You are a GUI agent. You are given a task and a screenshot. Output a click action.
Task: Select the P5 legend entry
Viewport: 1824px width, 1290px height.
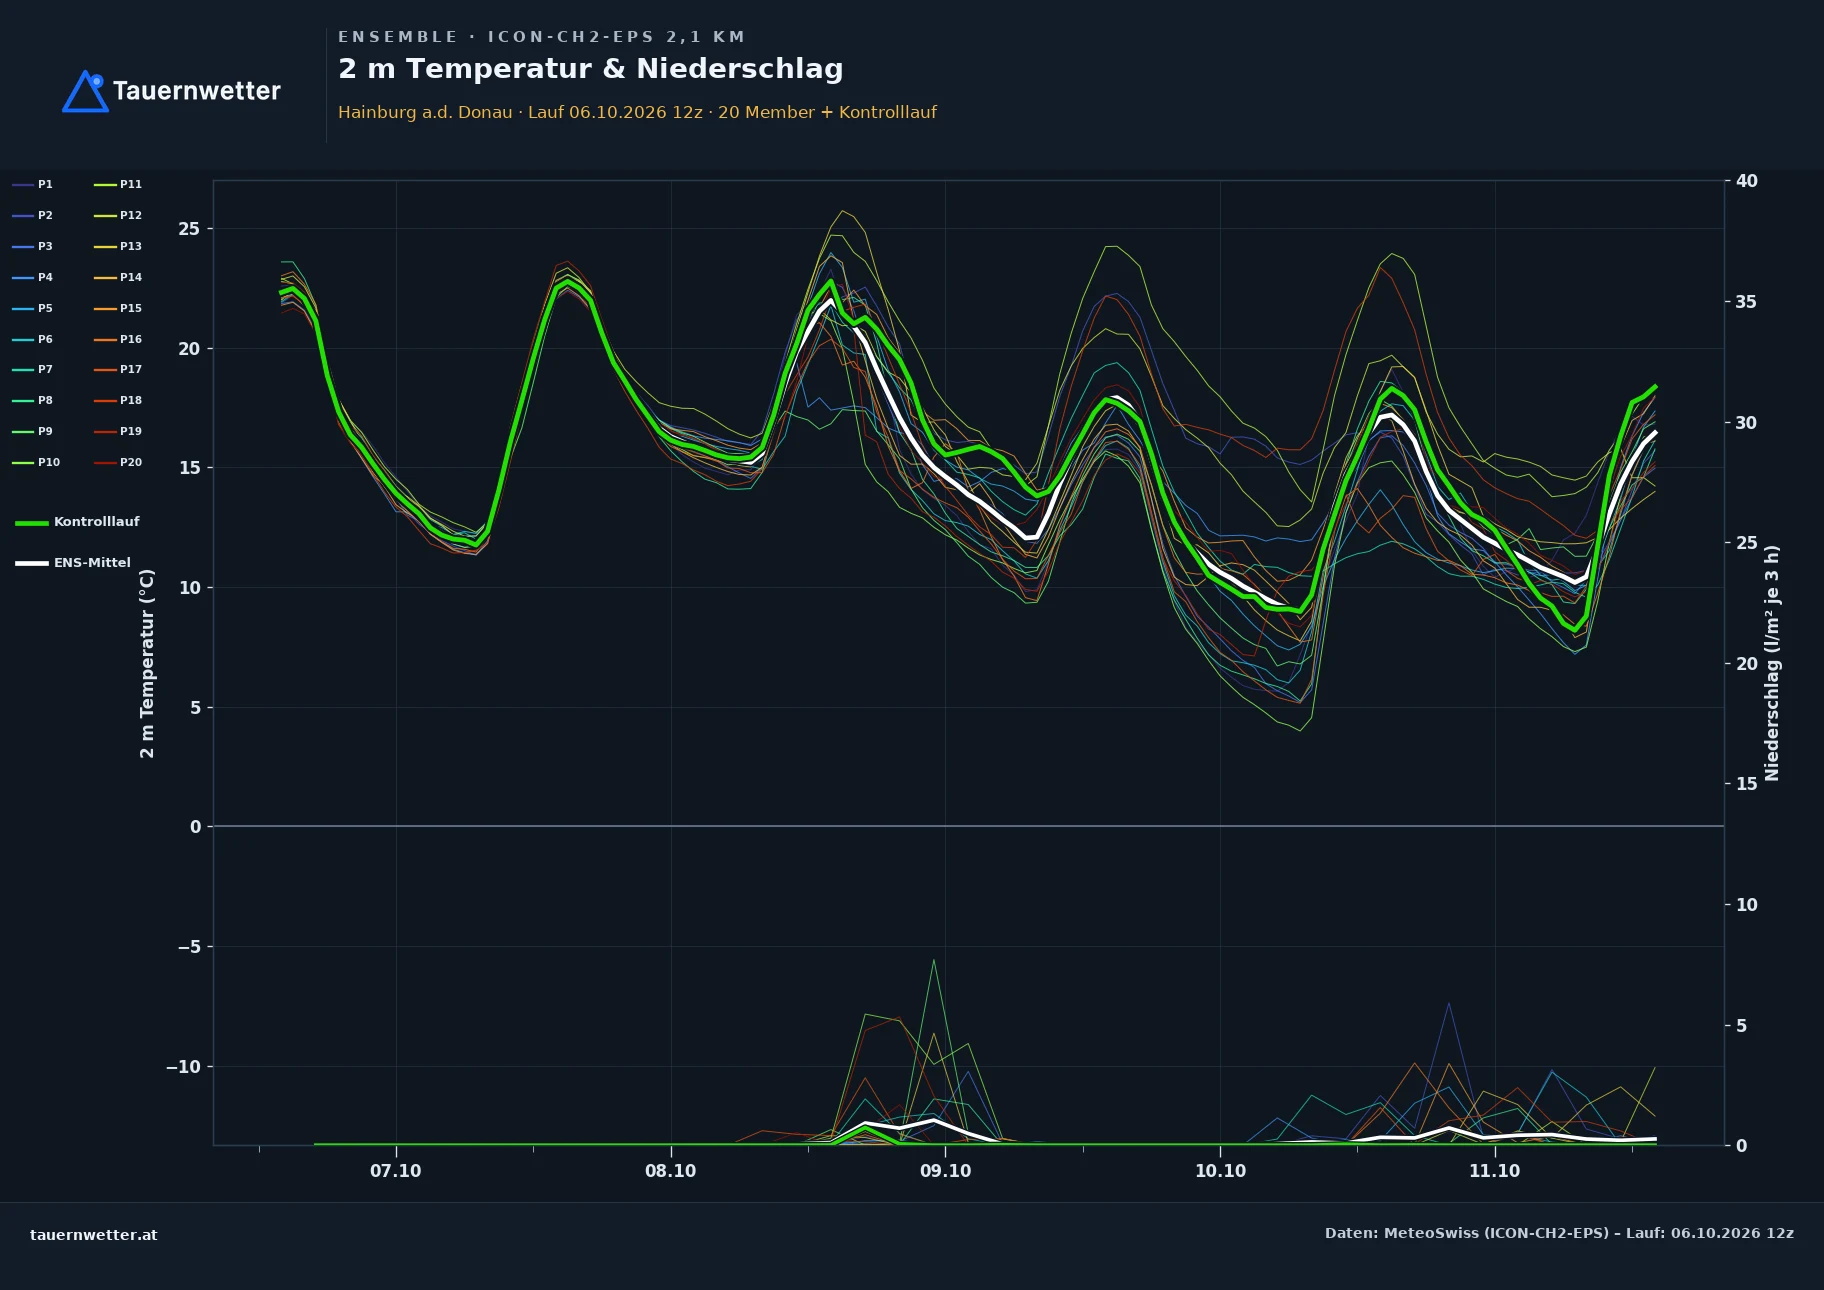click(32, 308)
